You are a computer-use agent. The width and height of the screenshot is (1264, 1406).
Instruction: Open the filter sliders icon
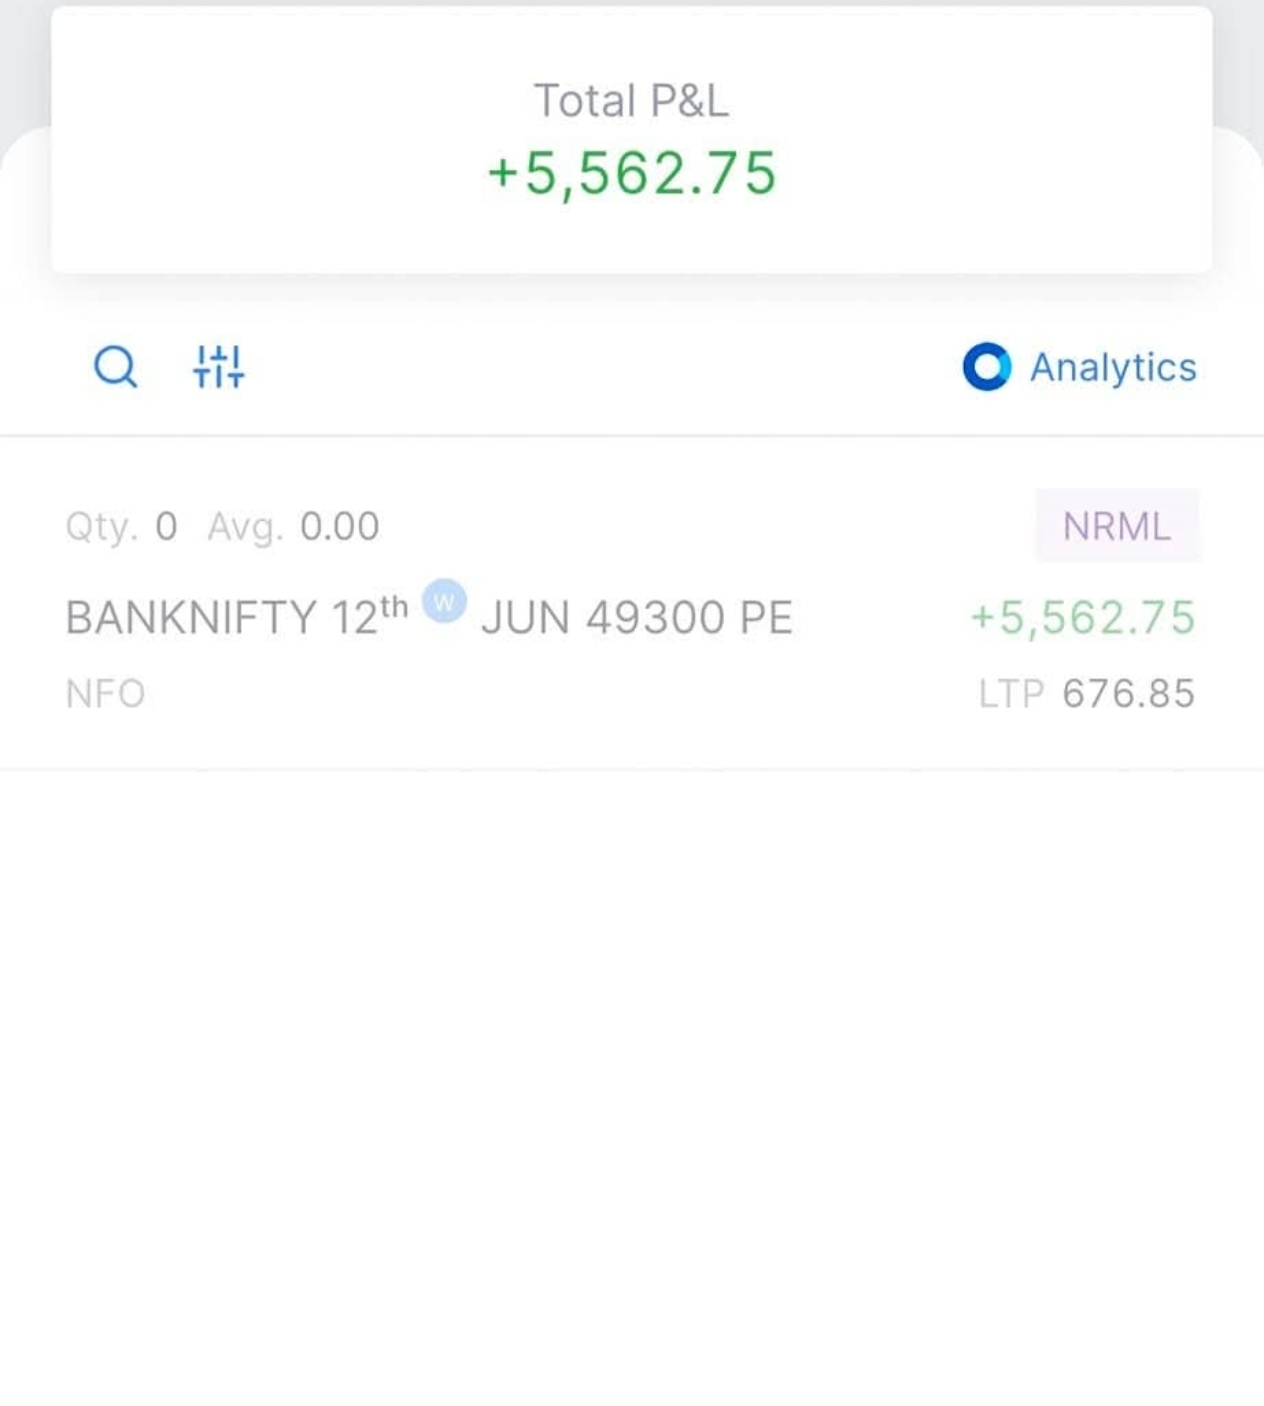pos(219,367)
